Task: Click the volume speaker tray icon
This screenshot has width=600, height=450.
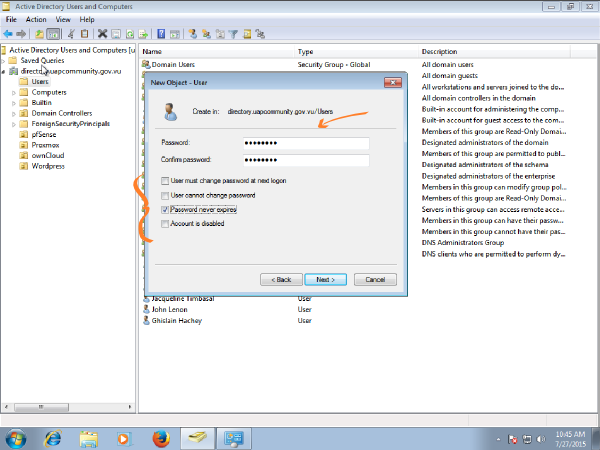Action: (541, 439)
